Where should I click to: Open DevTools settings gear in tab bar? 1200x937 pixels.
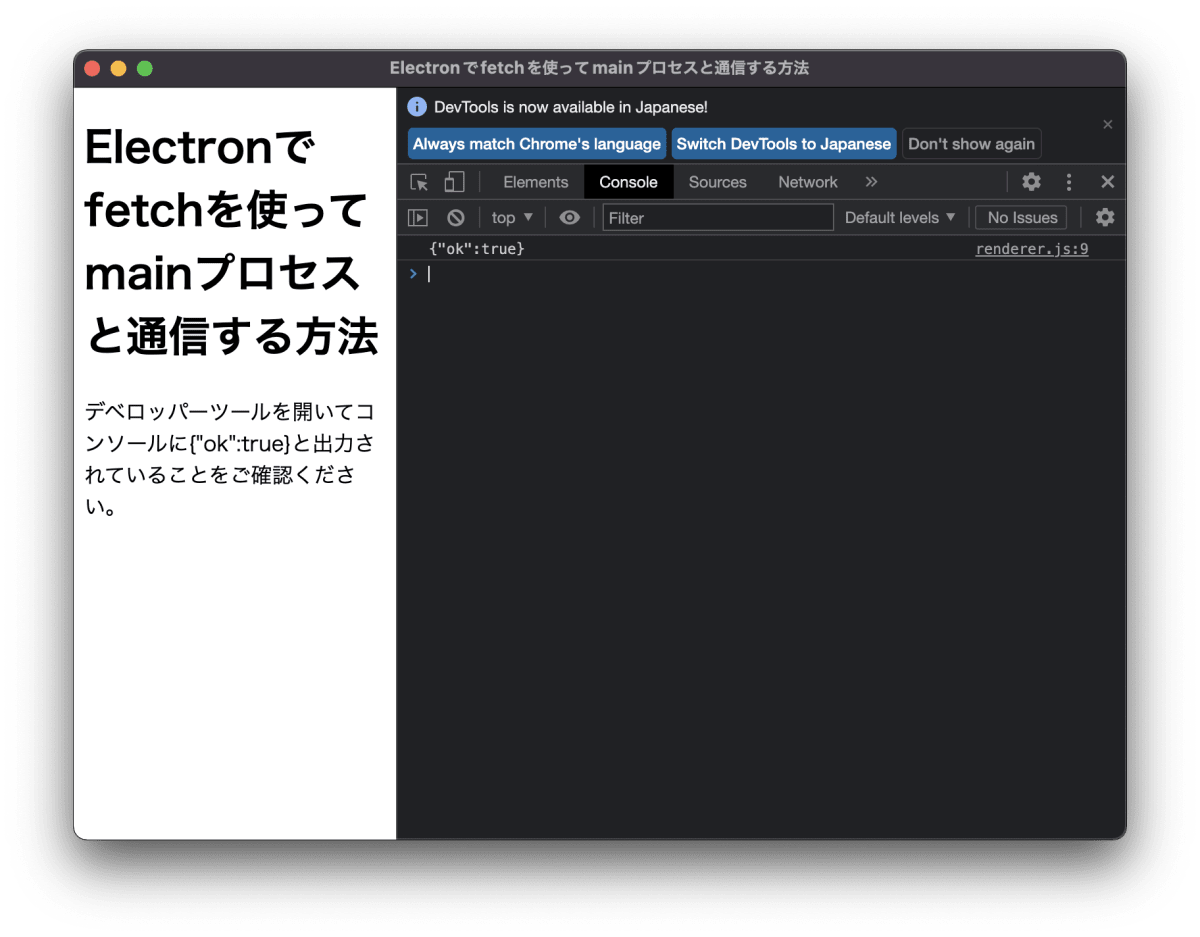coord(1031,182)
